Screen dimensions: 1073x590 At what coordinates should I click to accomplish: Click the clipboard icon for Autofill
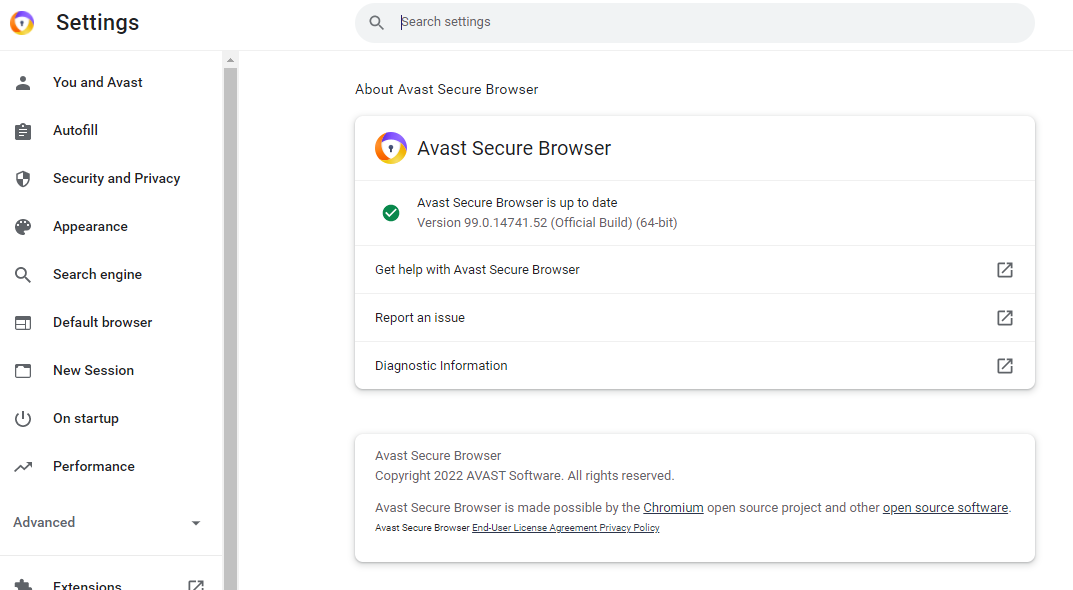[x=23, y=131]
